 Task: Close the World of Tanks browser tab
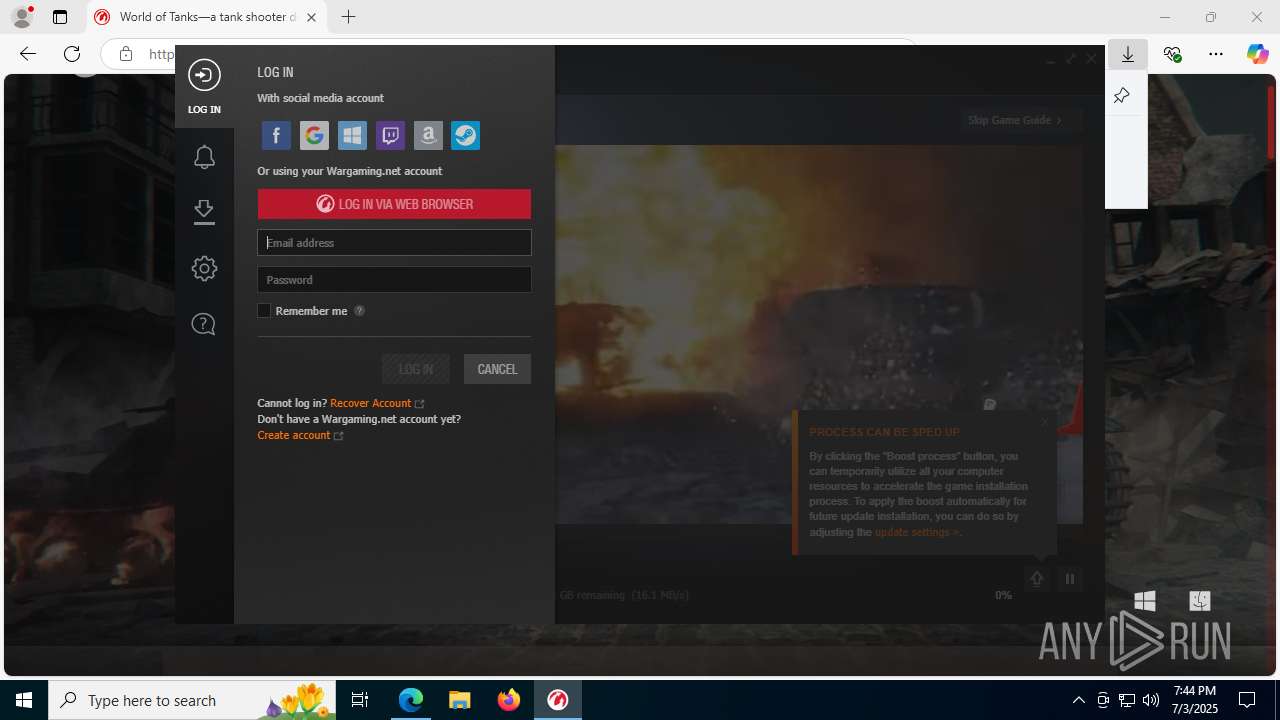pyautogui.click(x=311, y=17)
